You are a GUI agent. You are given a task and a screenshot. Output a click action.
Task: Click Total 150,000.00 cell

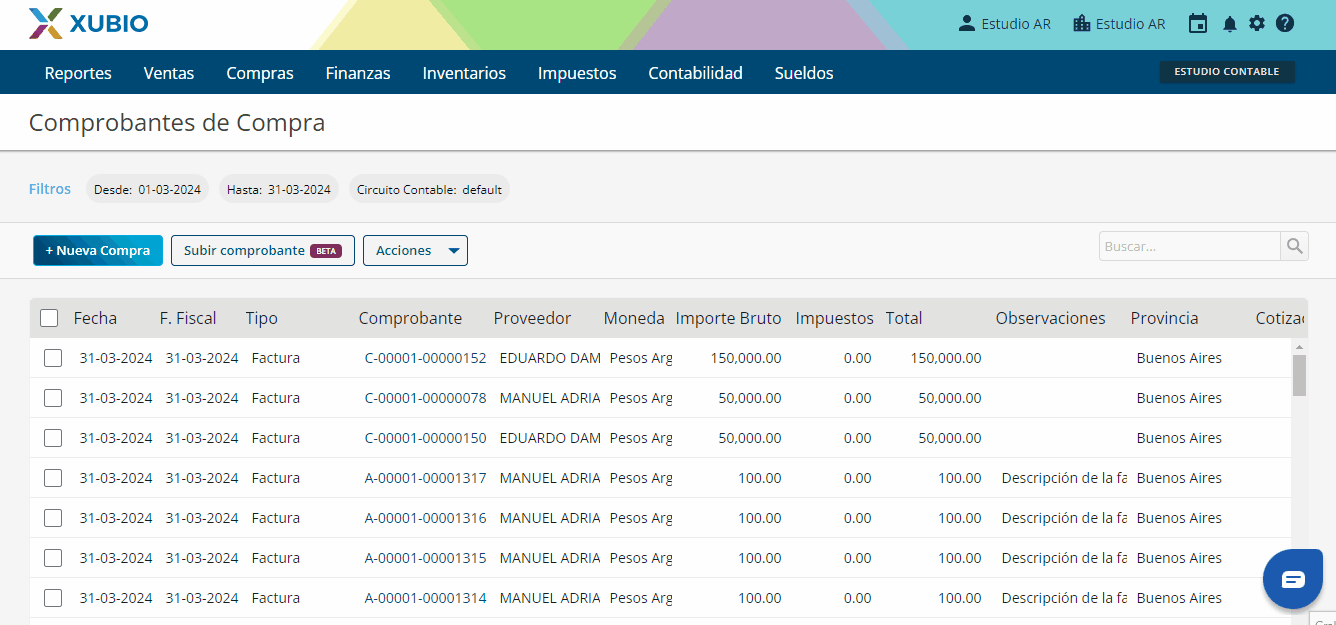946,358
